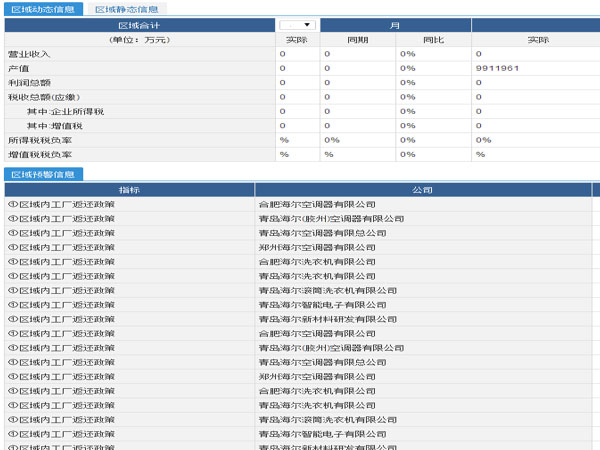Click the 实际 header under the dropdown
The image size is (600, 450).
297,40
